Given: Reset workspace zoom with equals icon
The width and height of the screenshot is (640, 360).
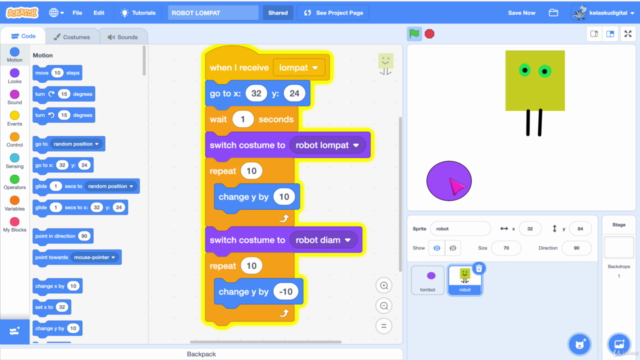Looking at the screenshot, I should 384,326.
